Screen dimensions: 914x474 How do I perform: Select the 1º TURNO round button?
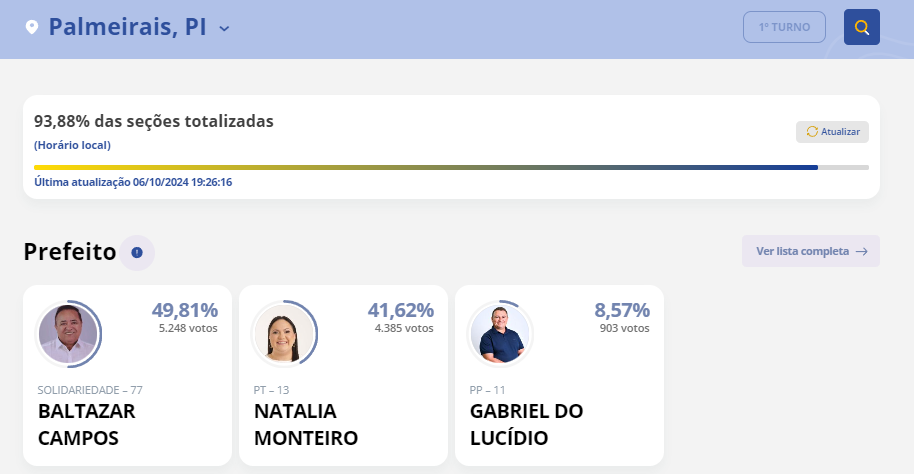point(784,27)
